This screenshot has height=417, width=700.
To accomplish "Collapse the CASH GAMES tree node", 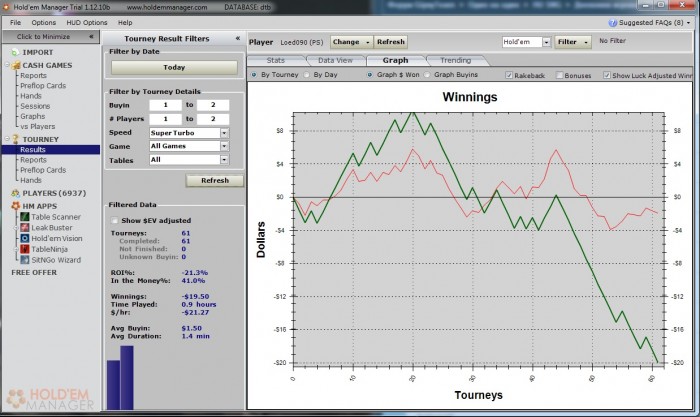I will pos(7,65).
